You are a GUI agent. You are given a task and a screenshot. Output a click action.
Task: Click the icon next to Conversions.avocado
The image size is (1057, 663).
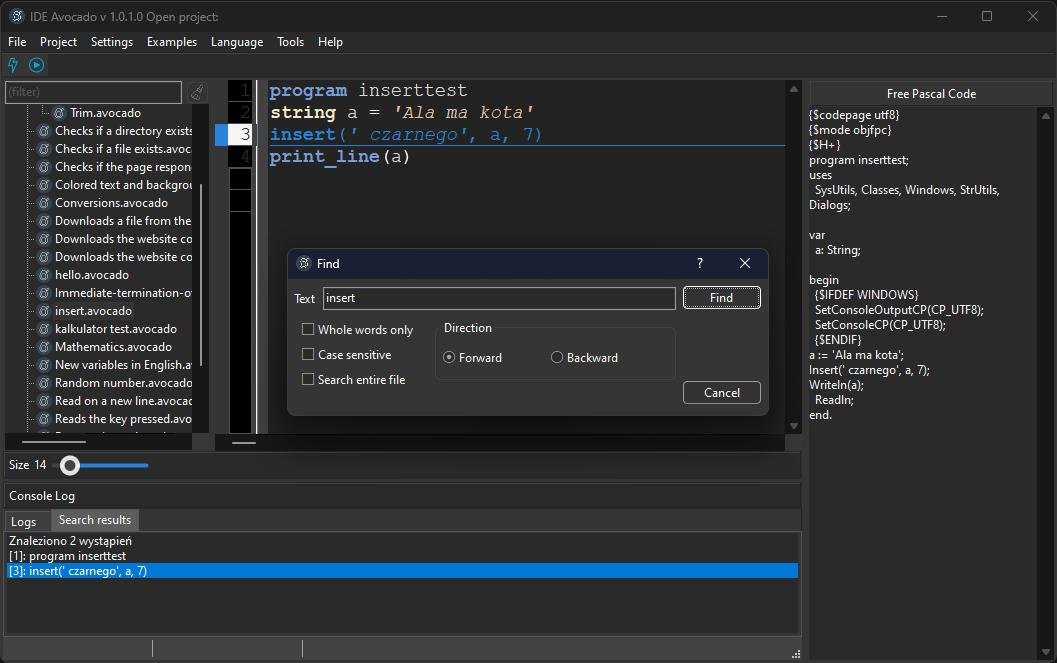pyautogui.click(x=44, y=203)
